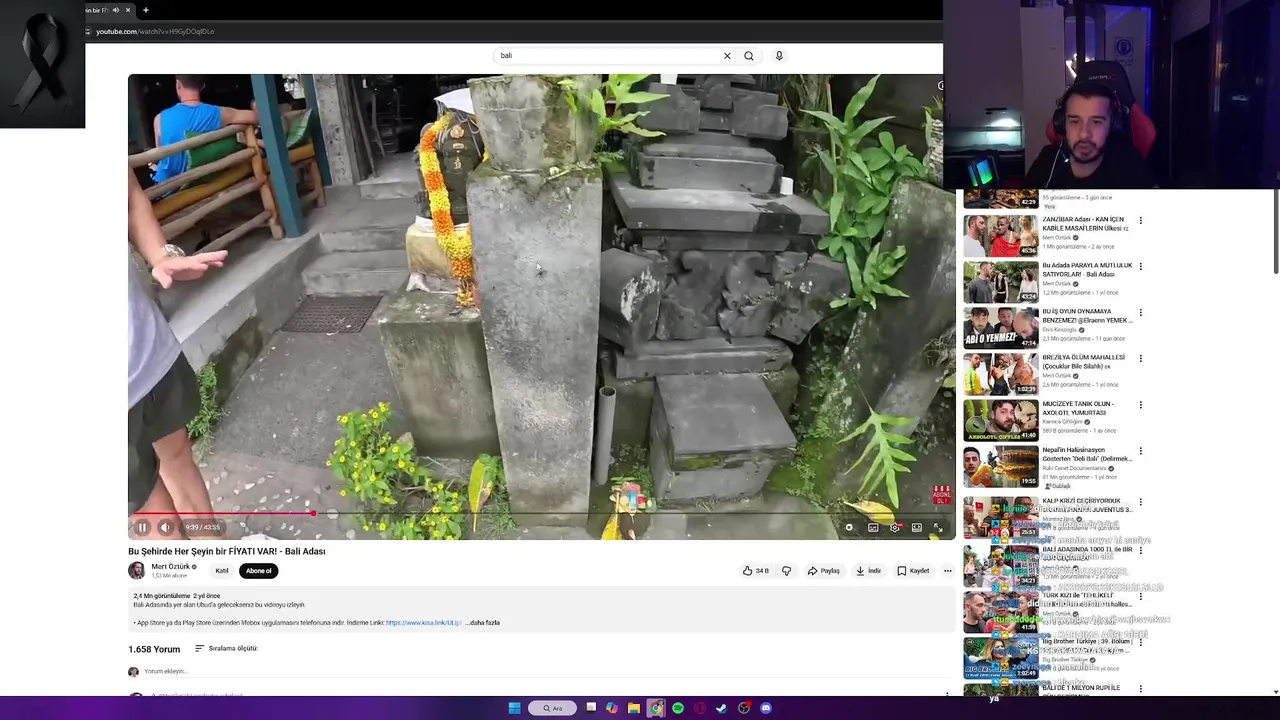Open Bu Adada PARAYLA MUTLULUK SATIYORLAR video title
The height and width of the screenshot is (720, 1280).
pos(1087,270)
